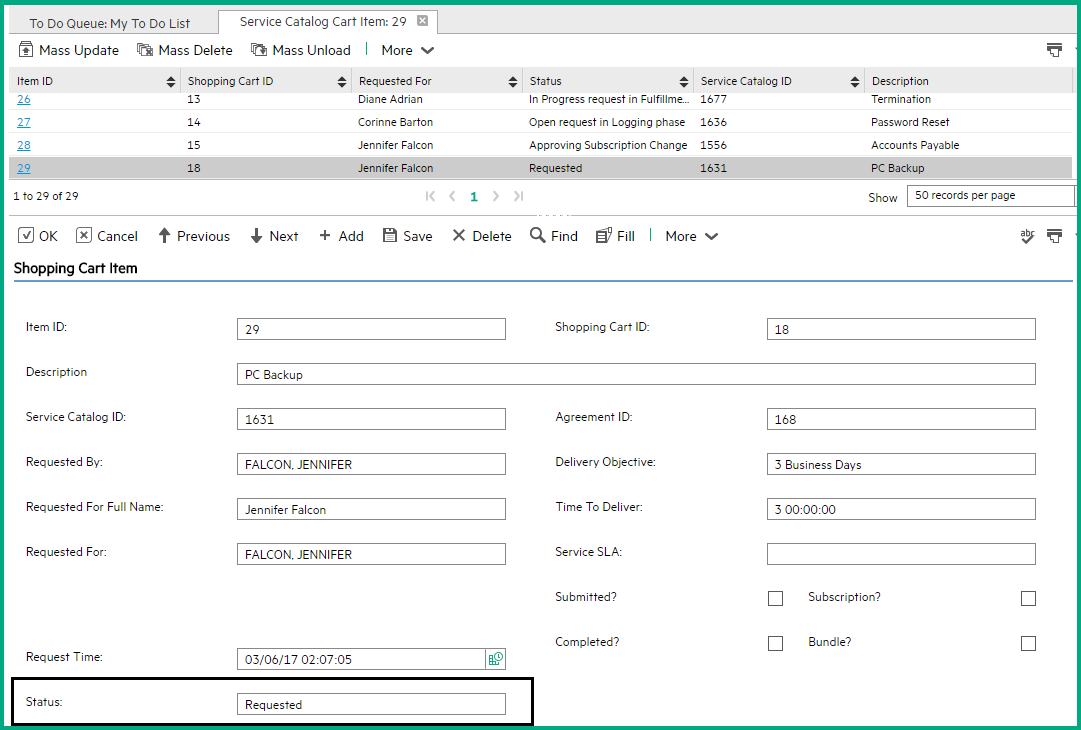Image resolution: width=1081 pixels, height=730 pixels.
Task: Click the spell check icon
Action: click(x=1026, y=236)
